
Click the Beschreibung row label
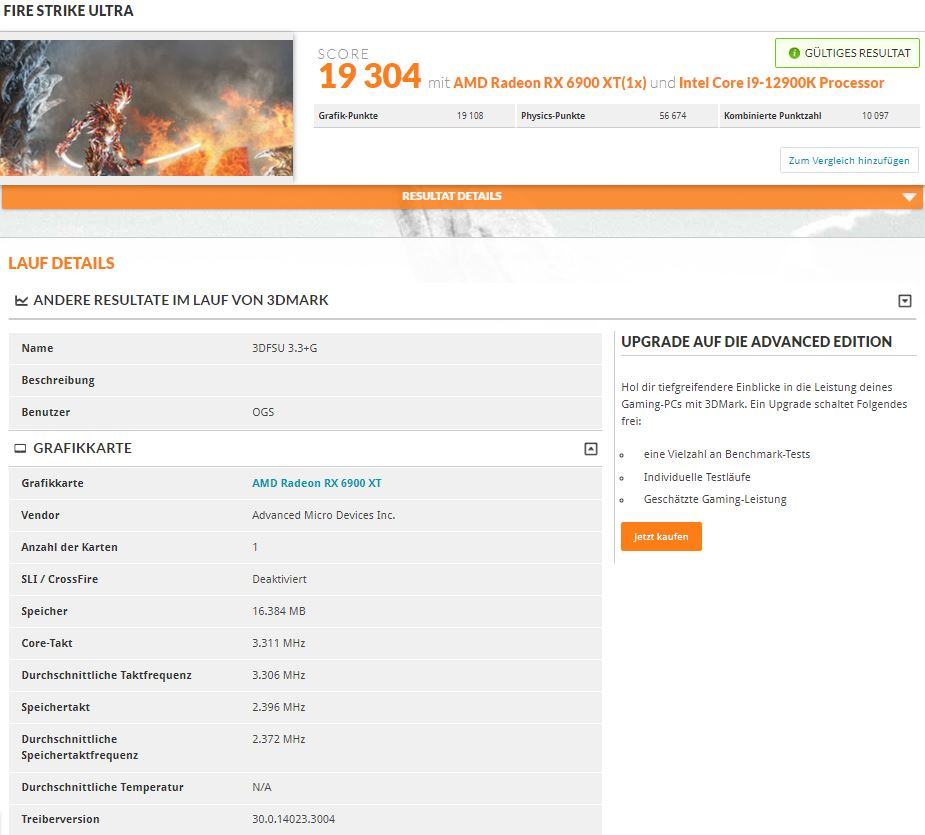[x=58, y=381]
